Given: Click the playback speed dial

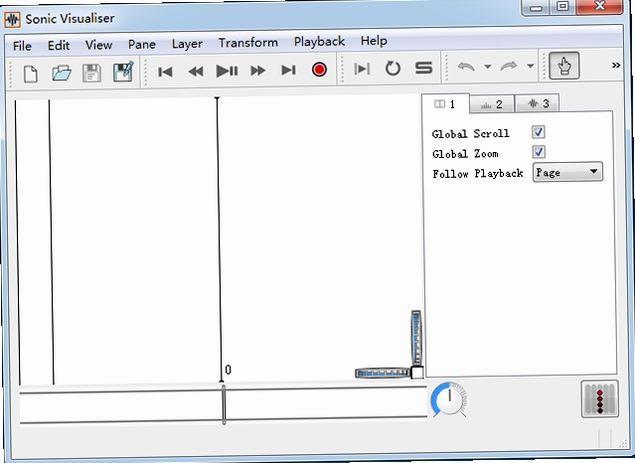Looking at the screenshot, I should [449, 399].
